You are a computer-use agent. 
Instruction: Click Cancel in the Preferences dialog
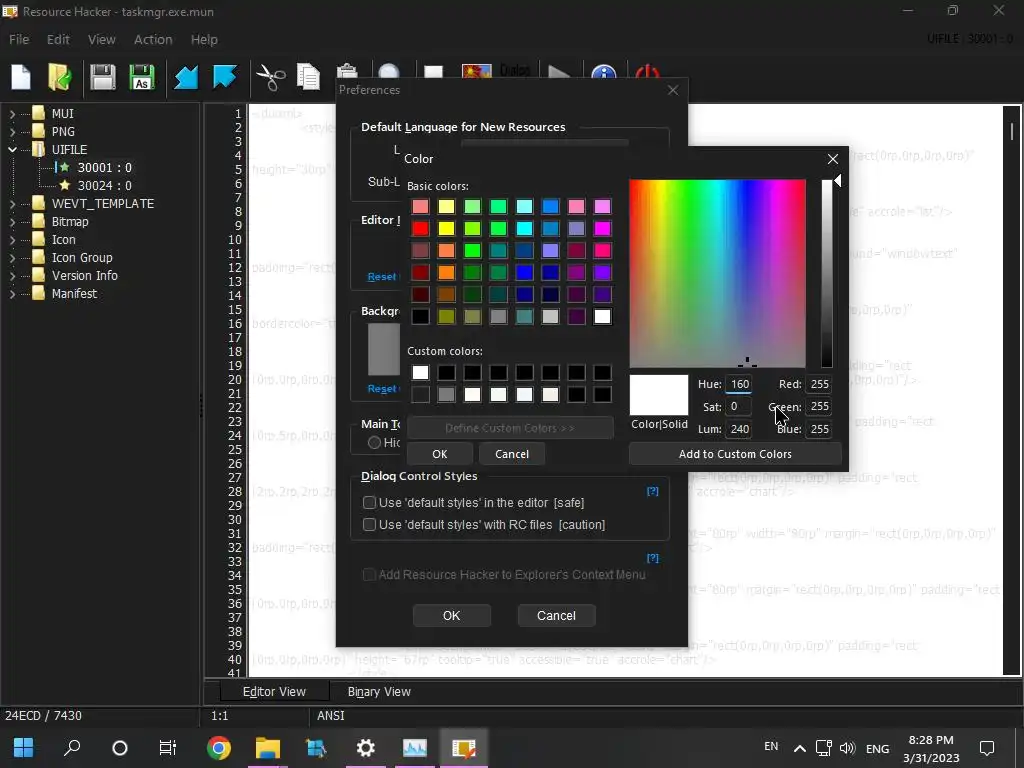[556, 615]
